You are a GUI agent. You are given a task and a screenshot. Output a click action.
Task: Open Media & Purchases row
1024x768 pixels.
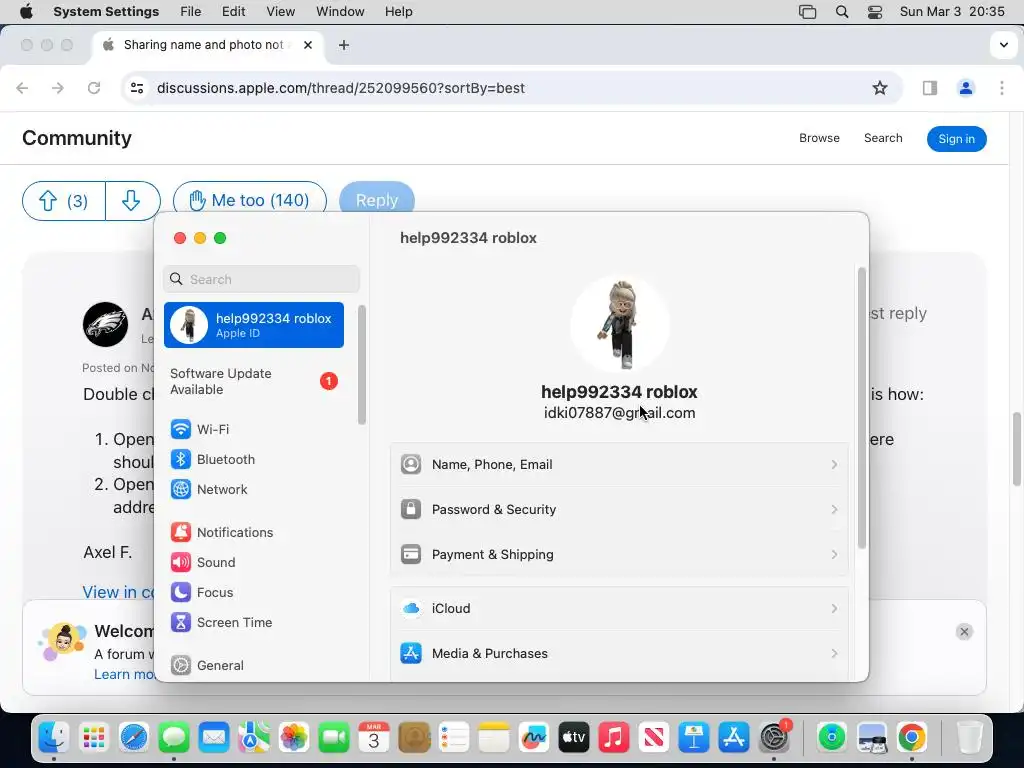(x=619, y=653)
